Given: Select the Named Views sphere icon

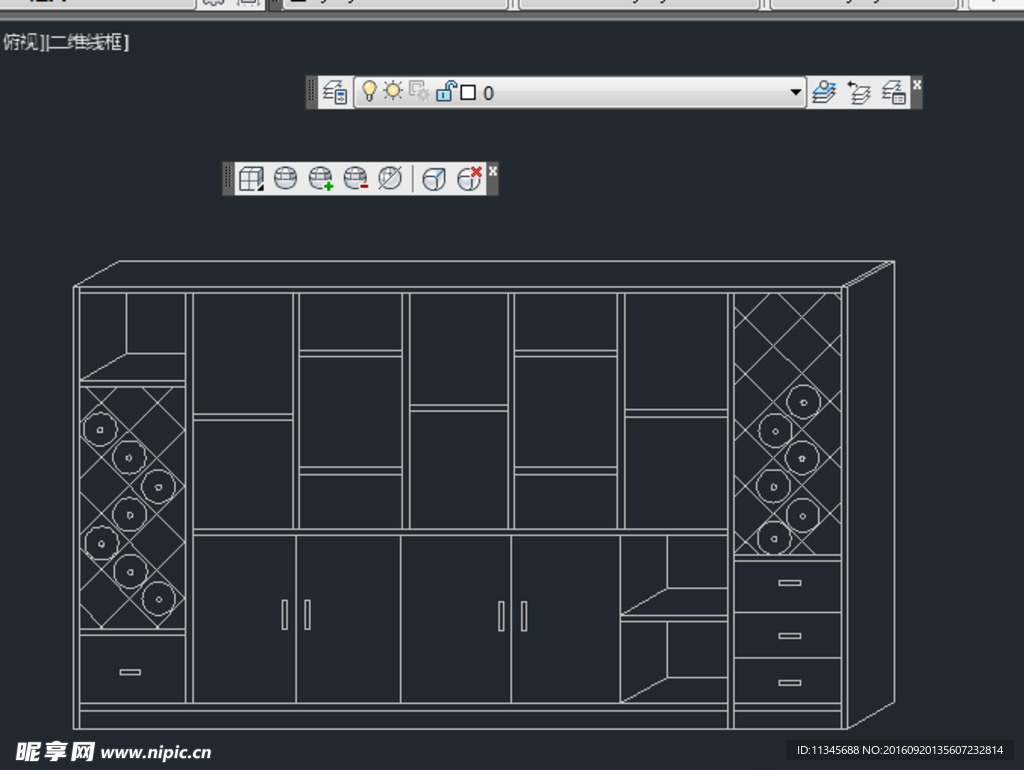Looking at the screenshot, I should (x=288, y=180).
